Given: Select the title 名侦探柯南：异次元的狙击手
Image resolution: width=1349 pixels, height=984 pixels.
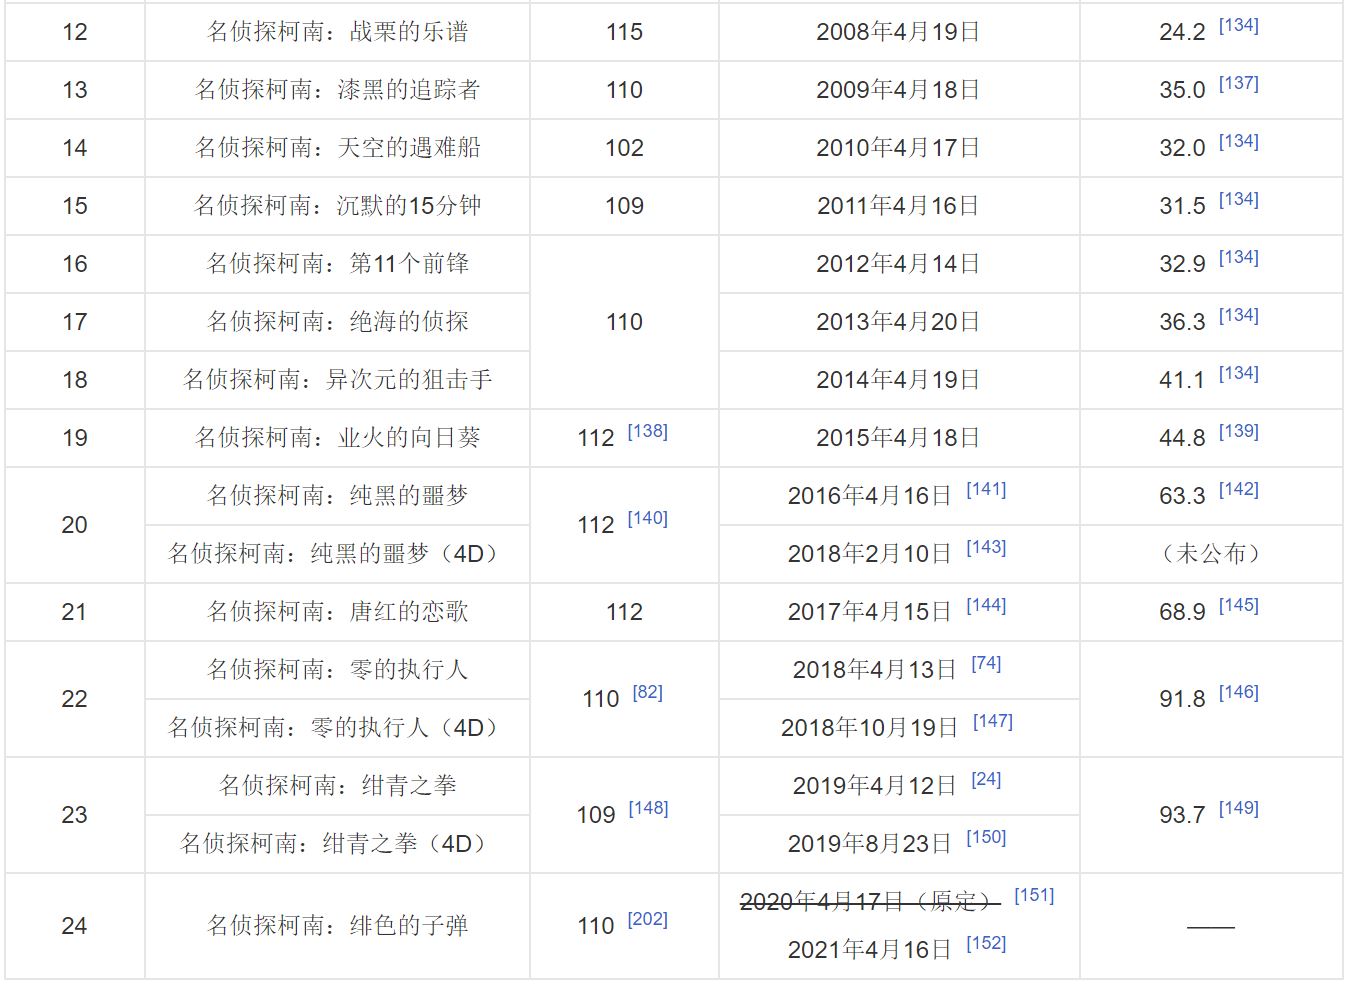Looking at the screenshot, I should [337, 380].
